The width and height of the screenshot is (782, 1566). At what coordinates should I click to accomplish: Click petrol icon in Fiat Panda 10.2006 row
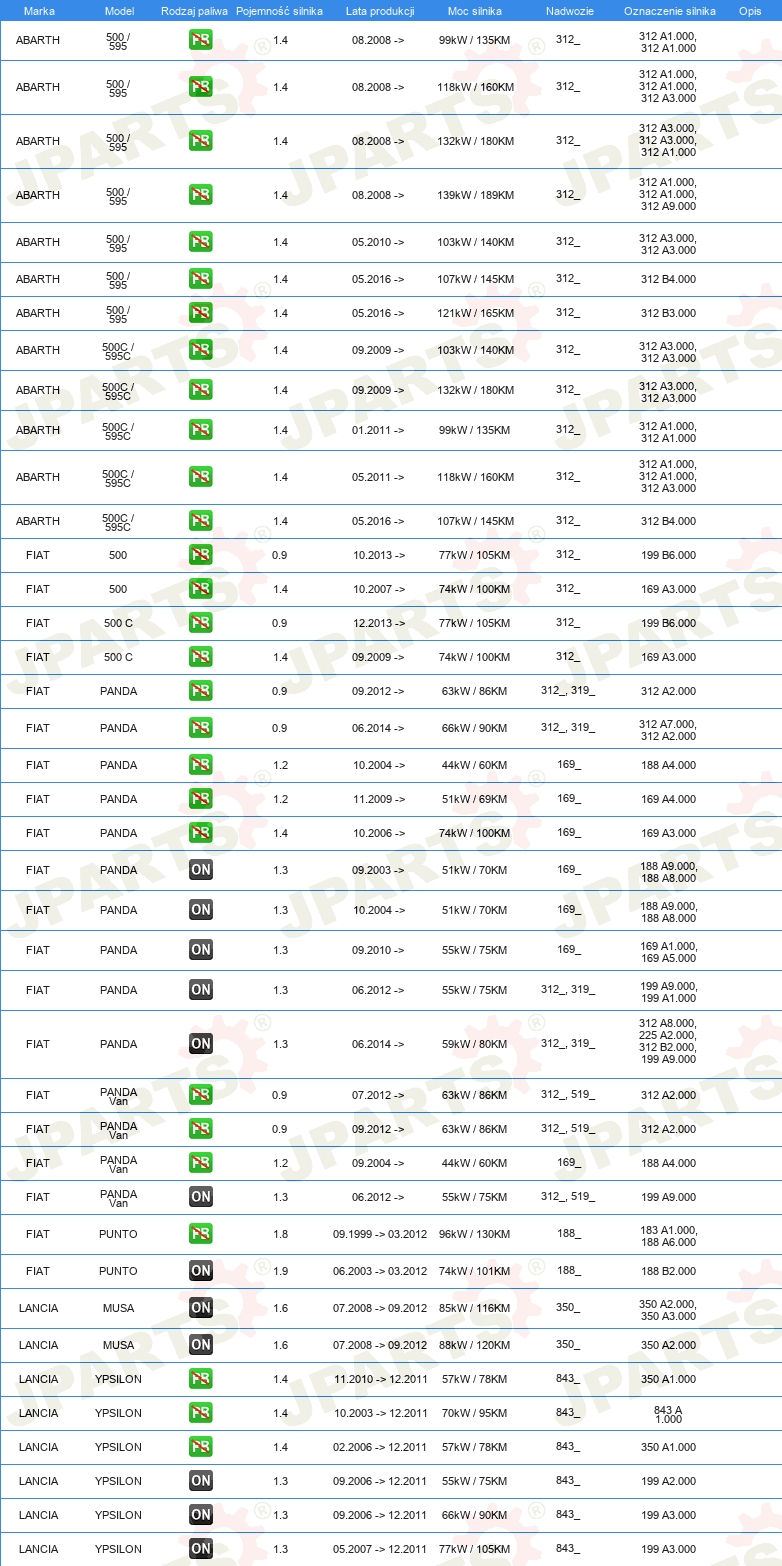click(201, 833)
